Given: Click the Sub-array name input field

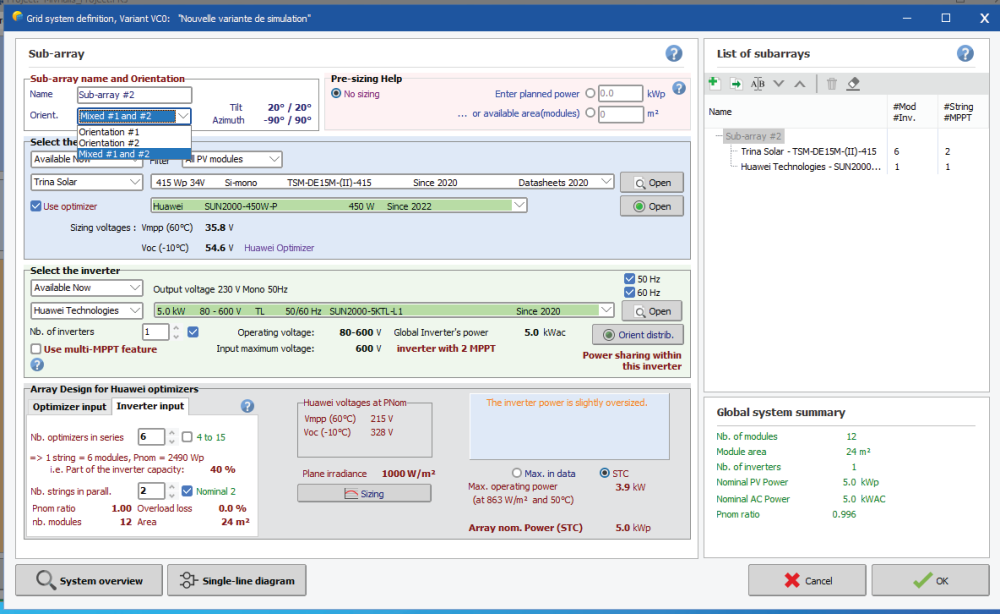Looking at the screenshot, I should click(x=133, y=95).
